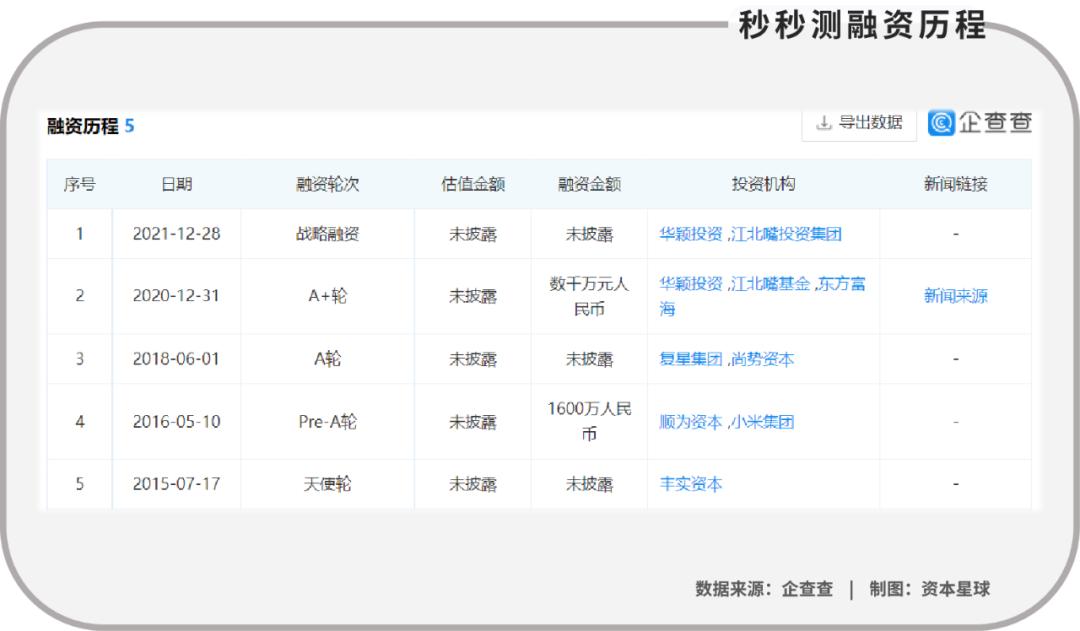The width and height of the screenshot is (1080, 631).
Task: Click the 新闻来源 news link
Action: click(x=955, y=296)
